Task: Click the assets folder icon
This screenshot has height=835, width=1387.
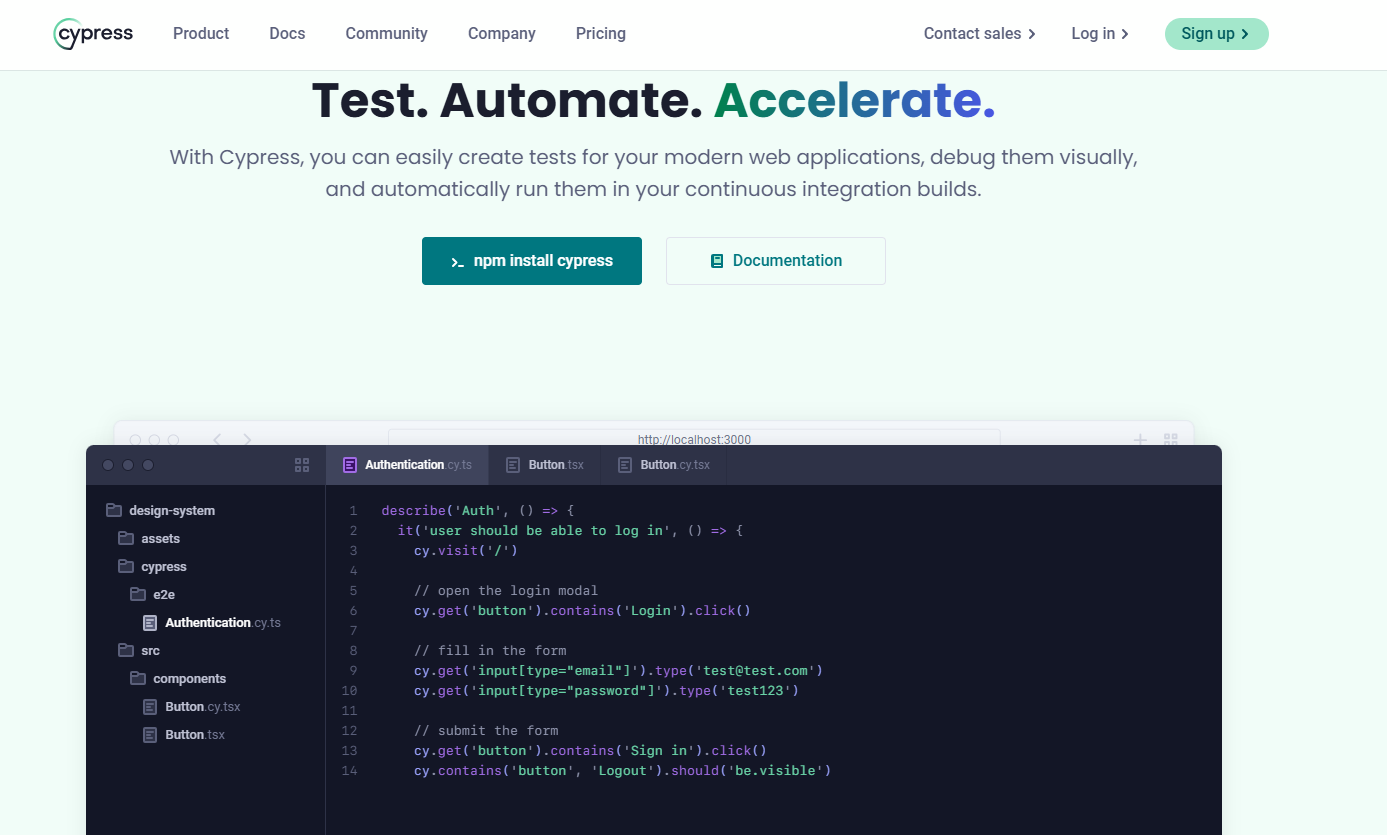Action: [x=125, y=538]
